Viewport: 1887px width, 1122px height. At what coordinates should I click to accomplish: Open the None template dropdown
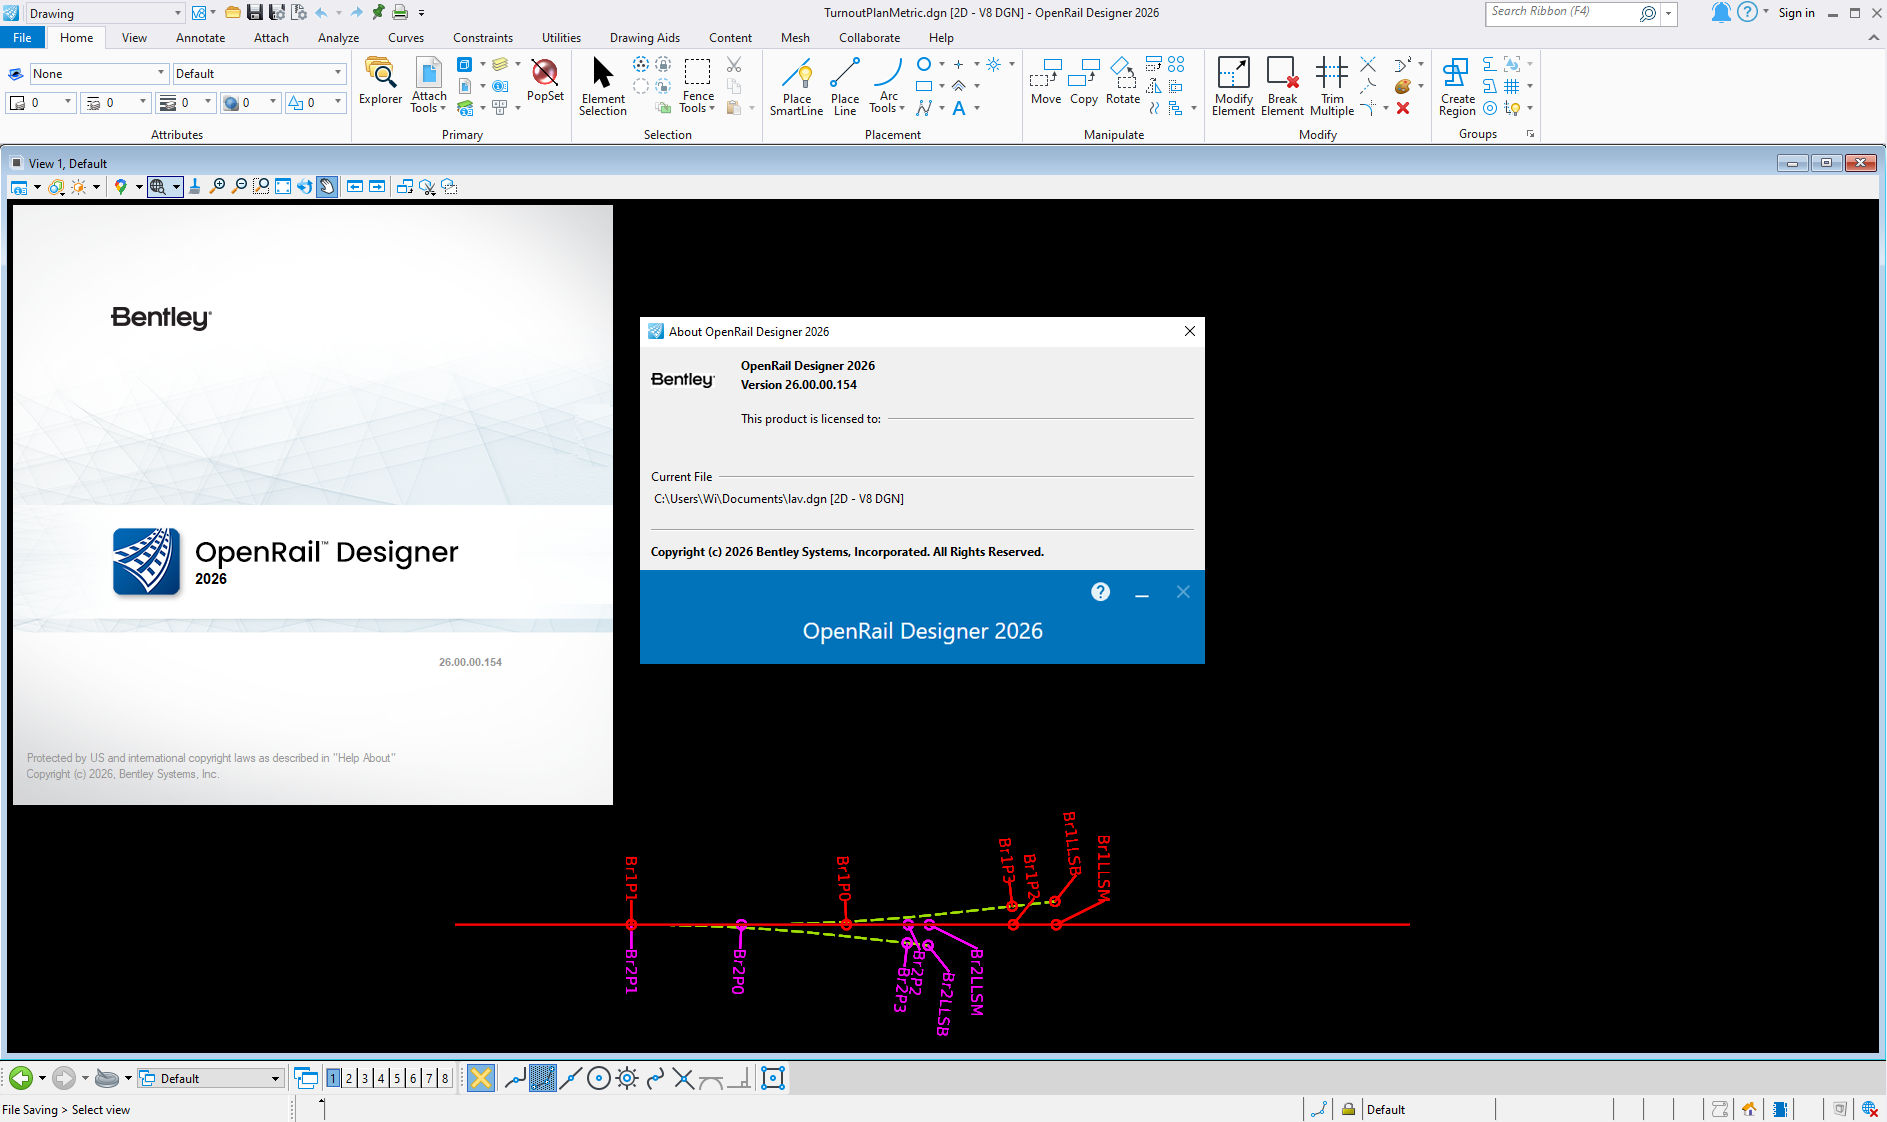(x=98, y=73)
